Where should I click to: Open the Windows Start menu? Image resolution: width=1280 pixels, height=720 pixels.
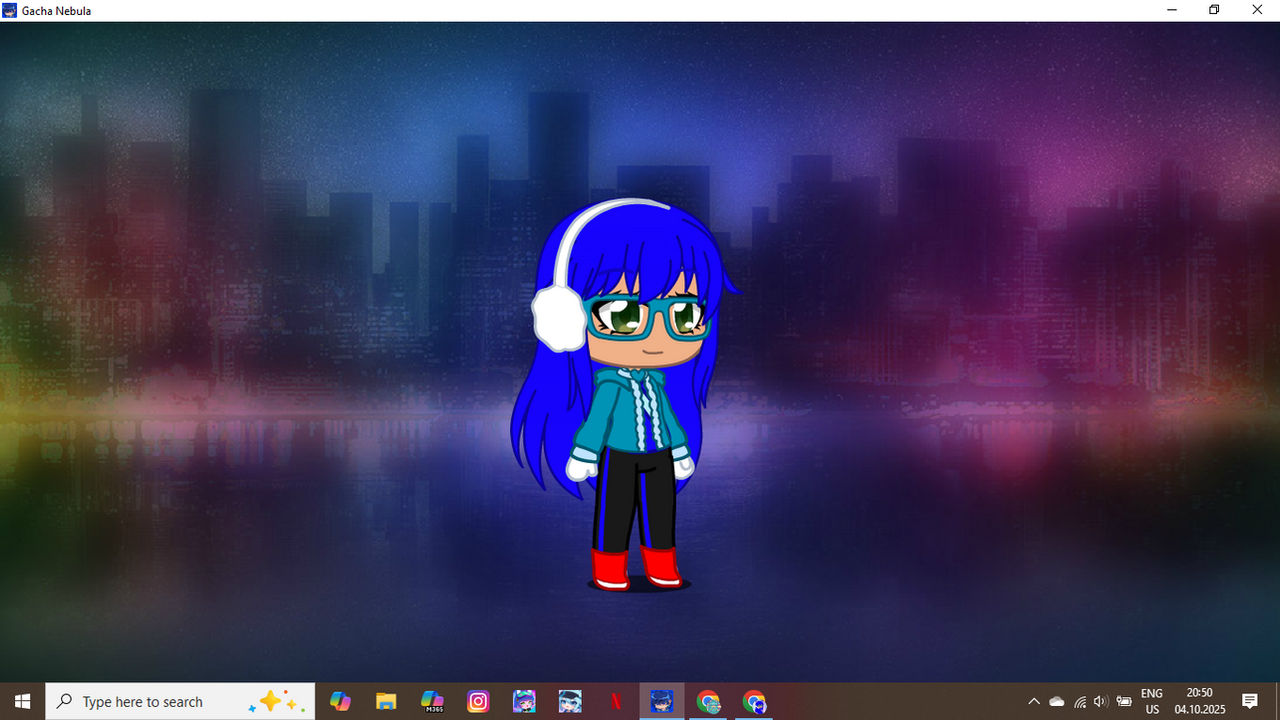coord(22,701)
